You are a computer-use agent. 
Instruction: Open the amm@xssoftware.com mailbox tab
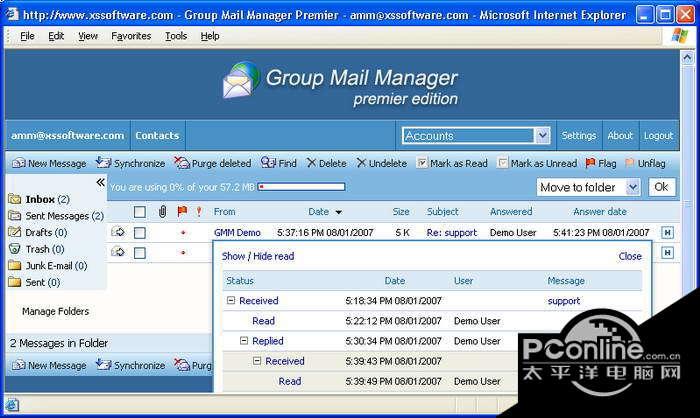[67, 135]
